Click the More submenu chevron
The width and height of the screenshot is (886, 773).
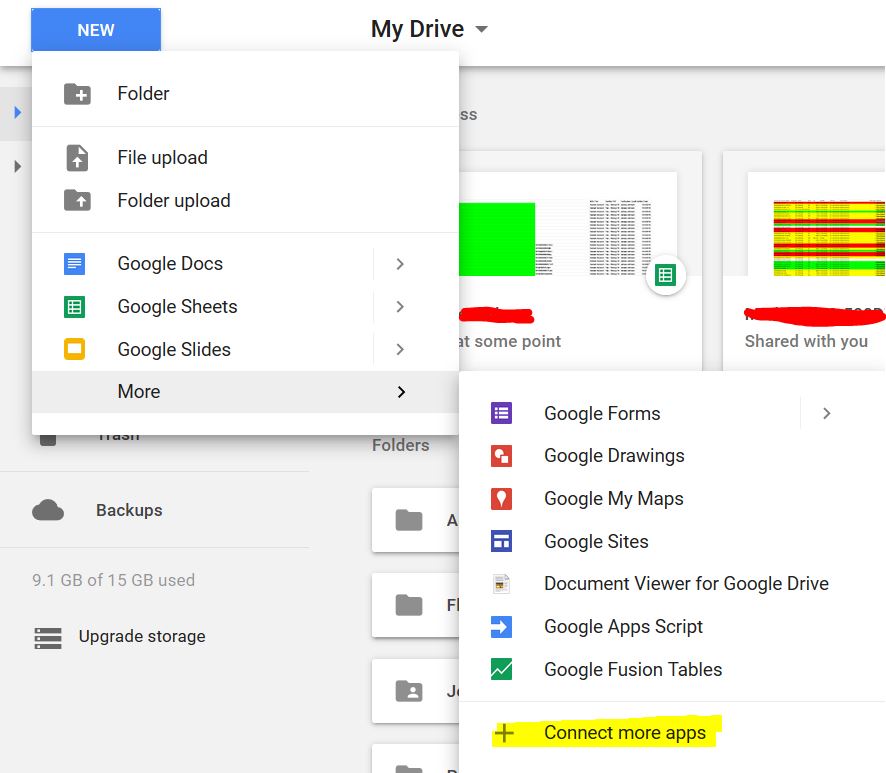coord(401,392)
